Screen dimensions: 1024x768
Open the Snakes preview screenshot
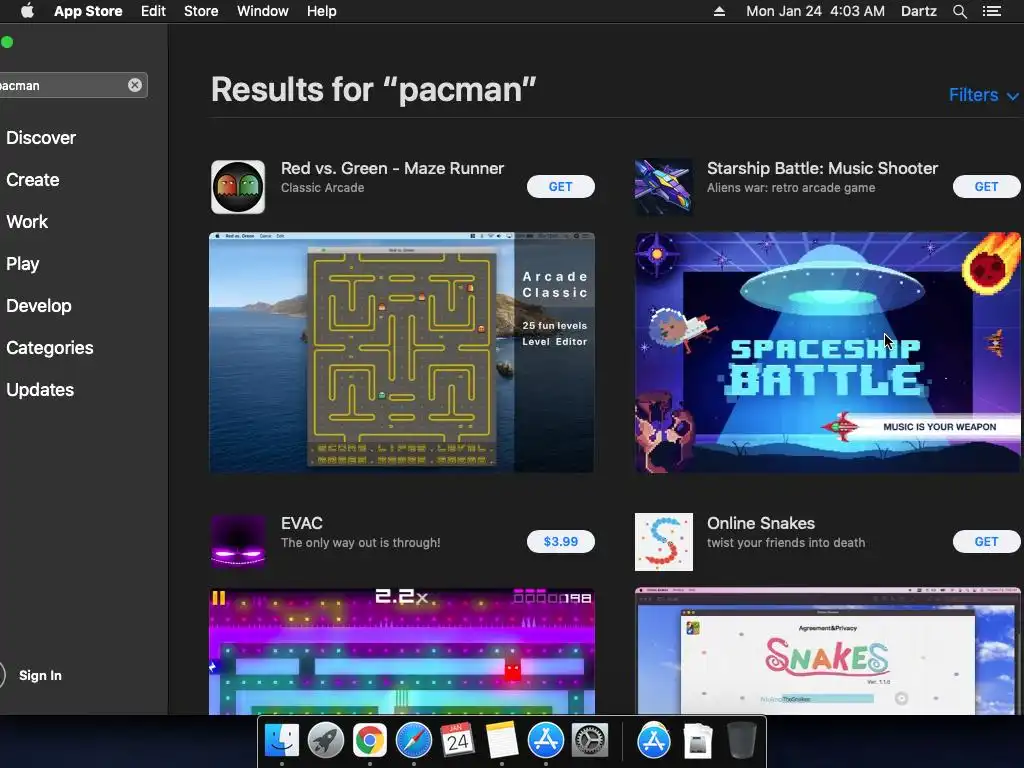(827, 650)
